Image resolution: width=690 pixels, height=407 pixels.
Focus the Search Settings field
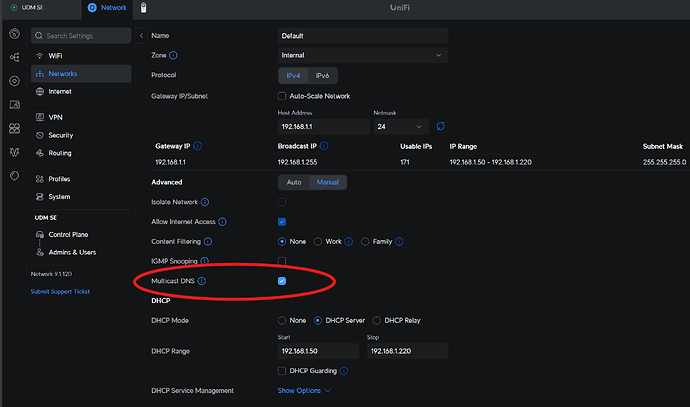[x=81, y=36]
